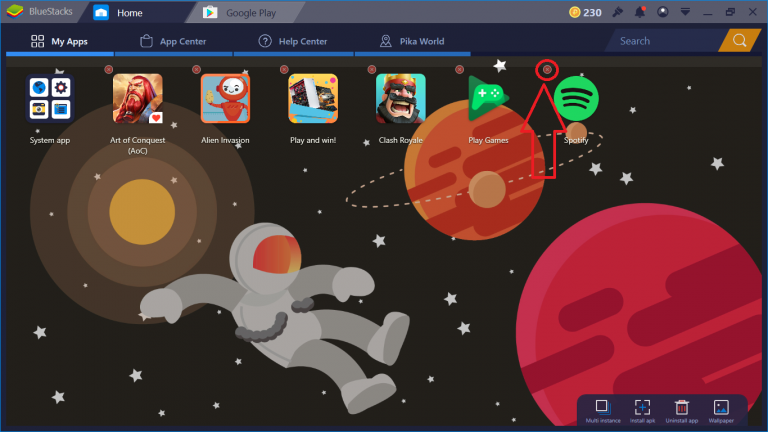
Task: Click the Clash Royale label text
Action: (401, 140)
